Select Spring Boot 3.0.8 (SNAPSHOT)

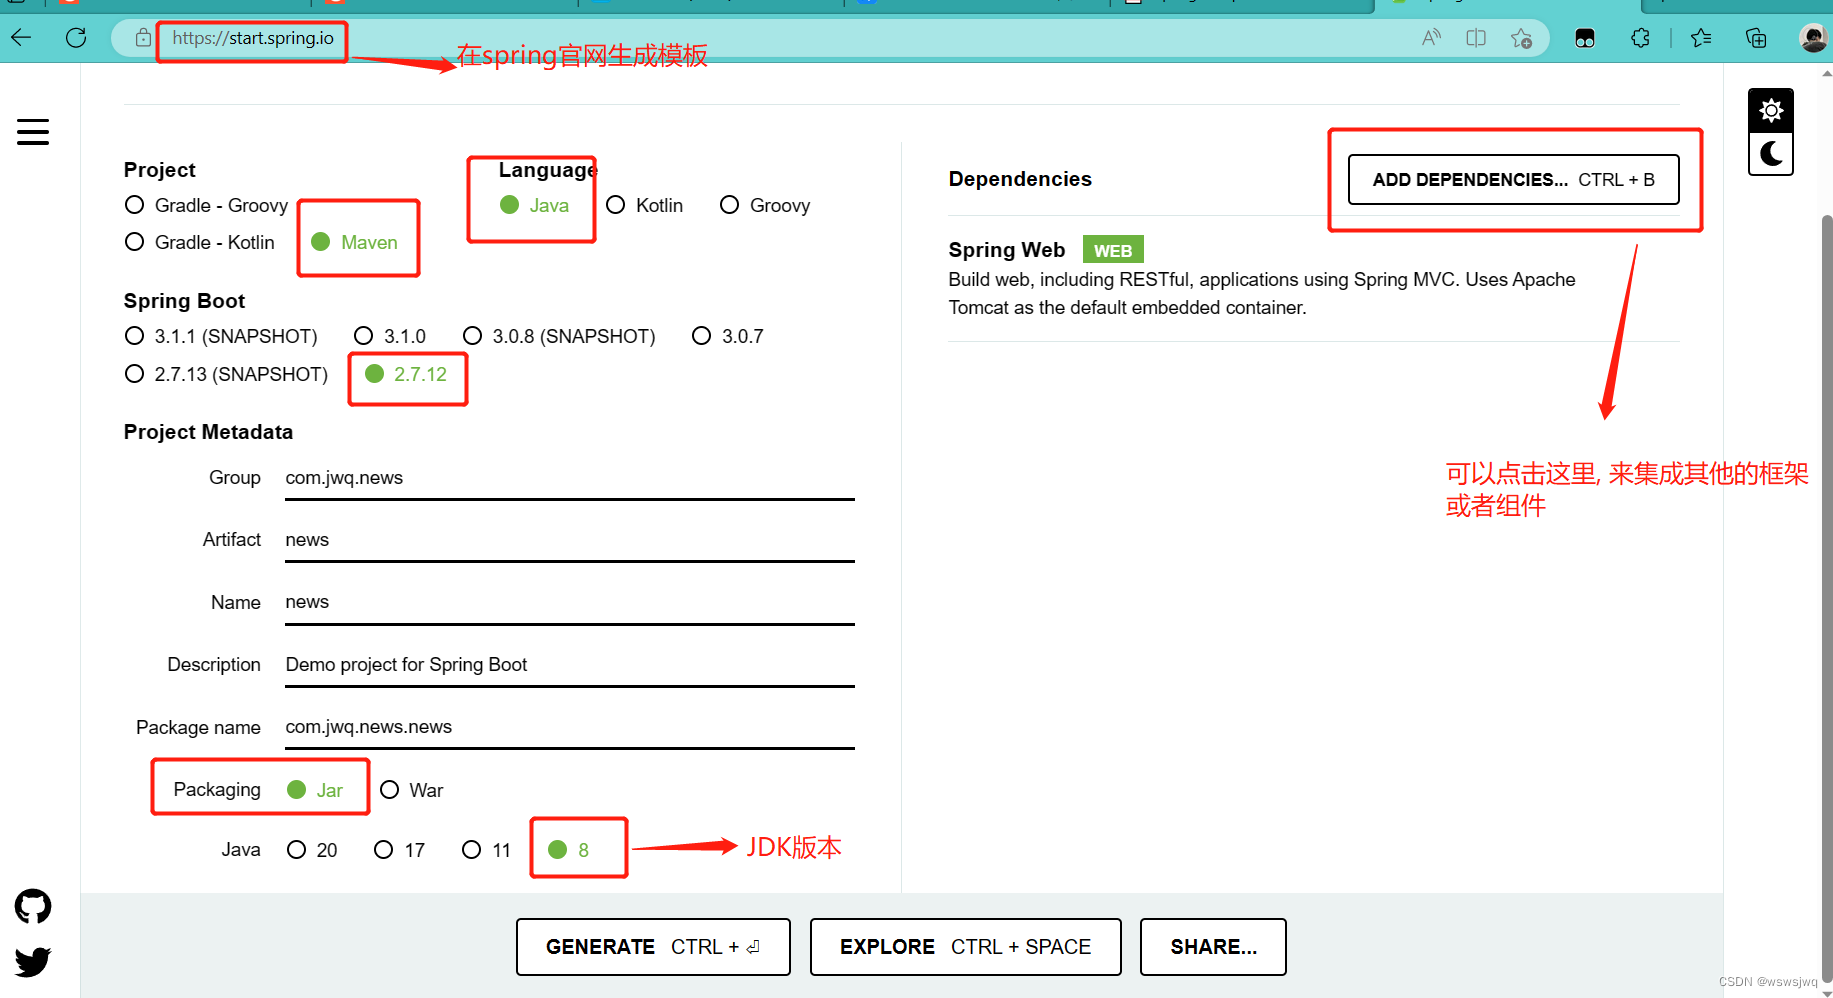(x=559, y=336)
